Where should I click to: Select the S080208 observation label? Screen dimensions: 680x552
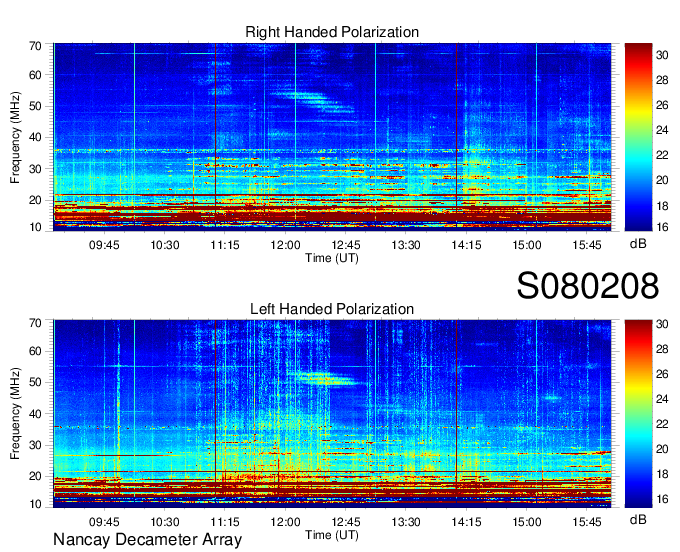(588, 286)
